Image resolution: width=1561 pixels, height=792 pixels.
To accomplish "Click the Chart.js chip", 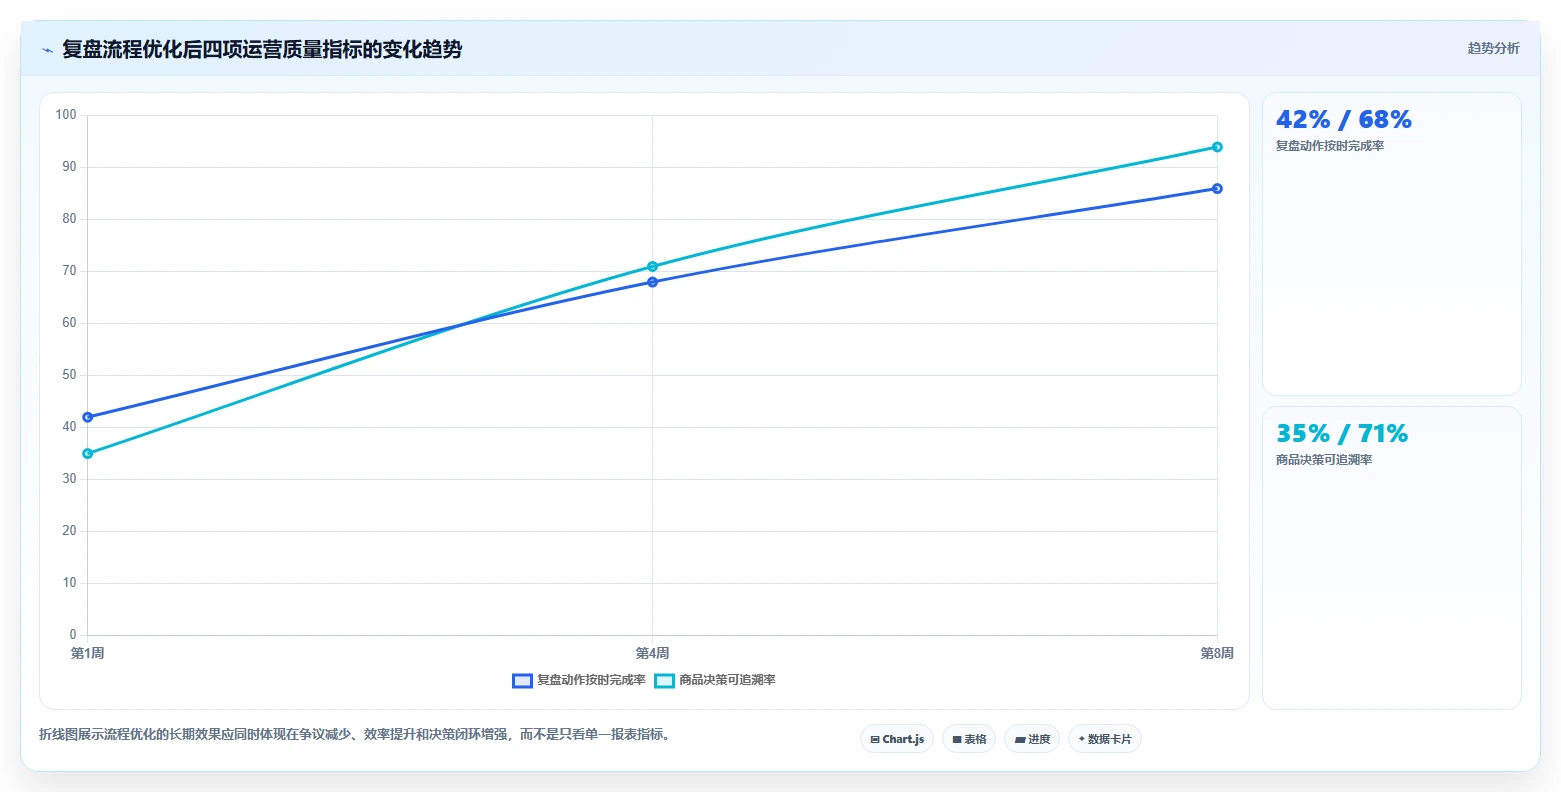I will pos(897,739).
